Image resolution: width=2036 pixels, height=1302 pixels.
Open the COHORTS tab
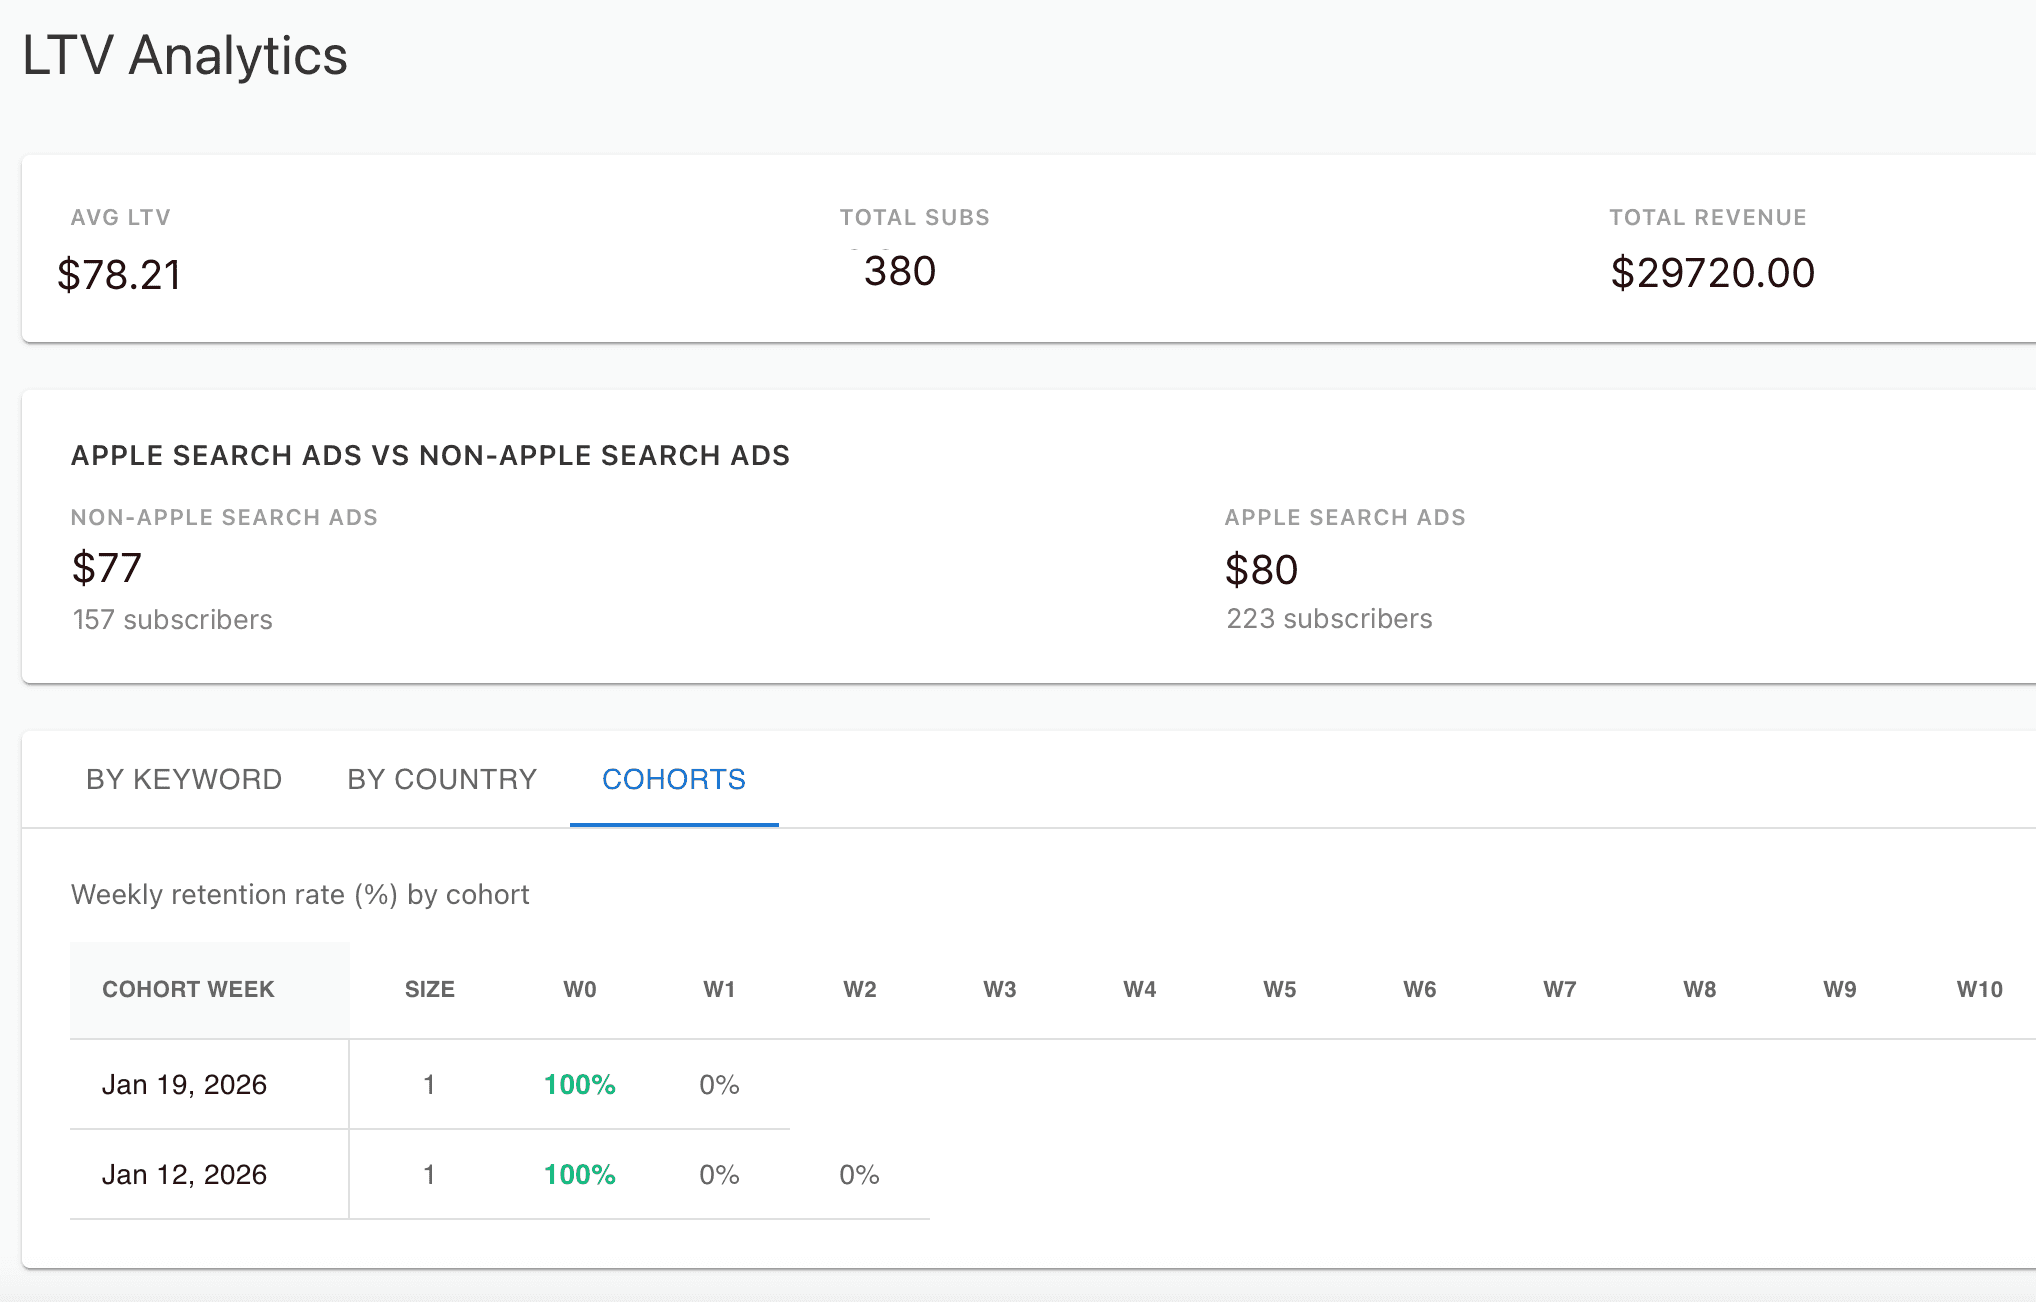(673, 779)
